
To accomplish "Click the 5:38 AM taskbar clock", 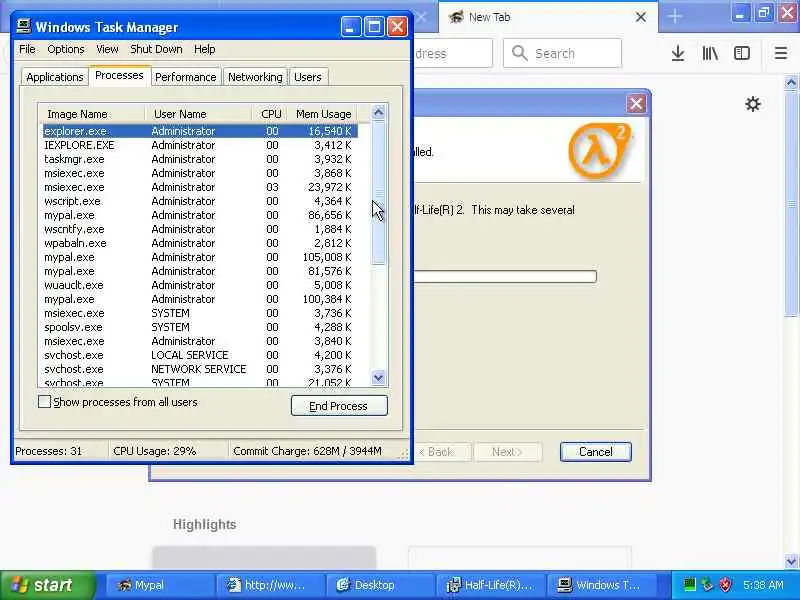I will 763,585.
